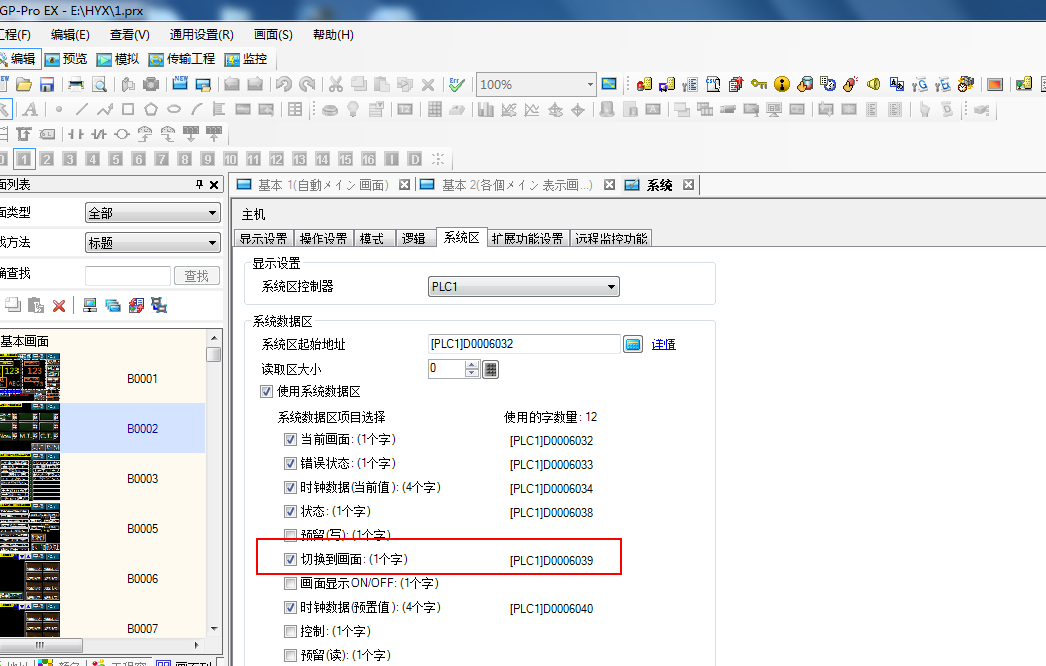Toggle the 使用系统数据区 checkbox
Viewport: 1046px width, 666px height.
pyautogui.click(x=267, y=392)
